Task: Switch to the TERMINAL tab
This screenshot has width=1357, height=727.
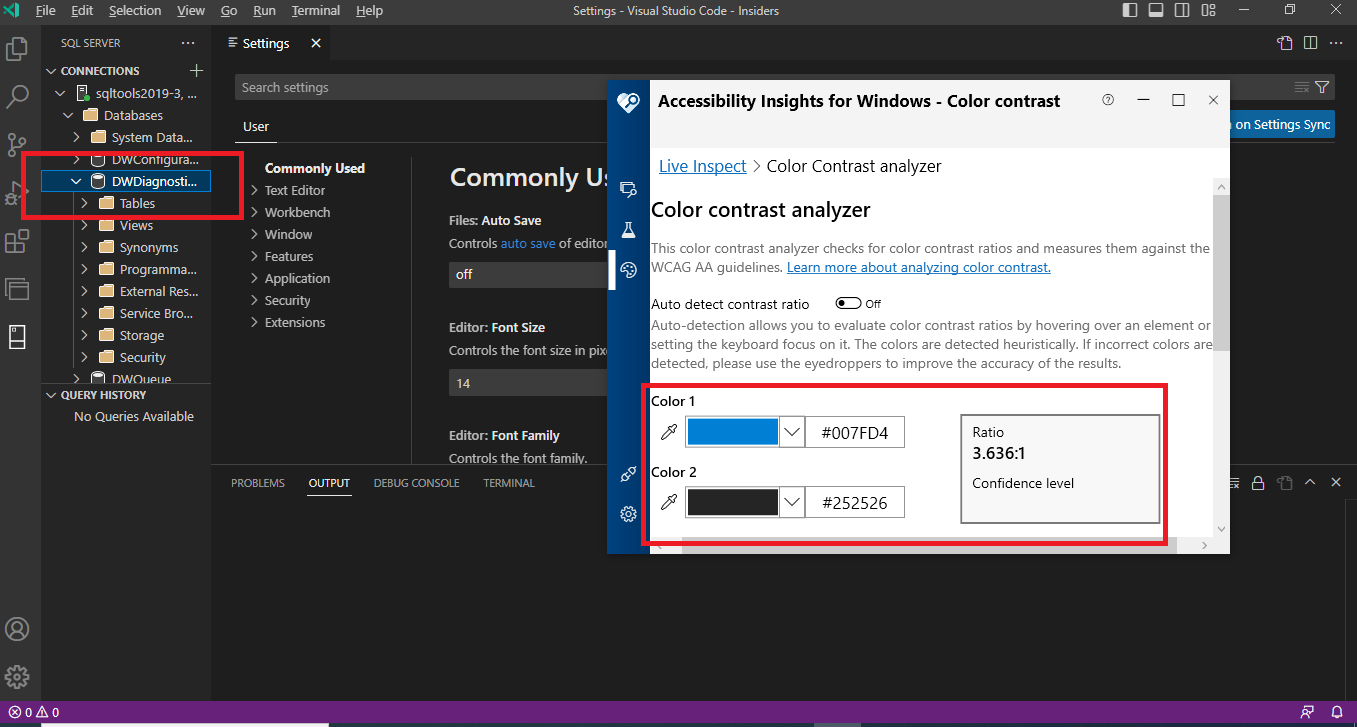Action: tap(508, 482)
